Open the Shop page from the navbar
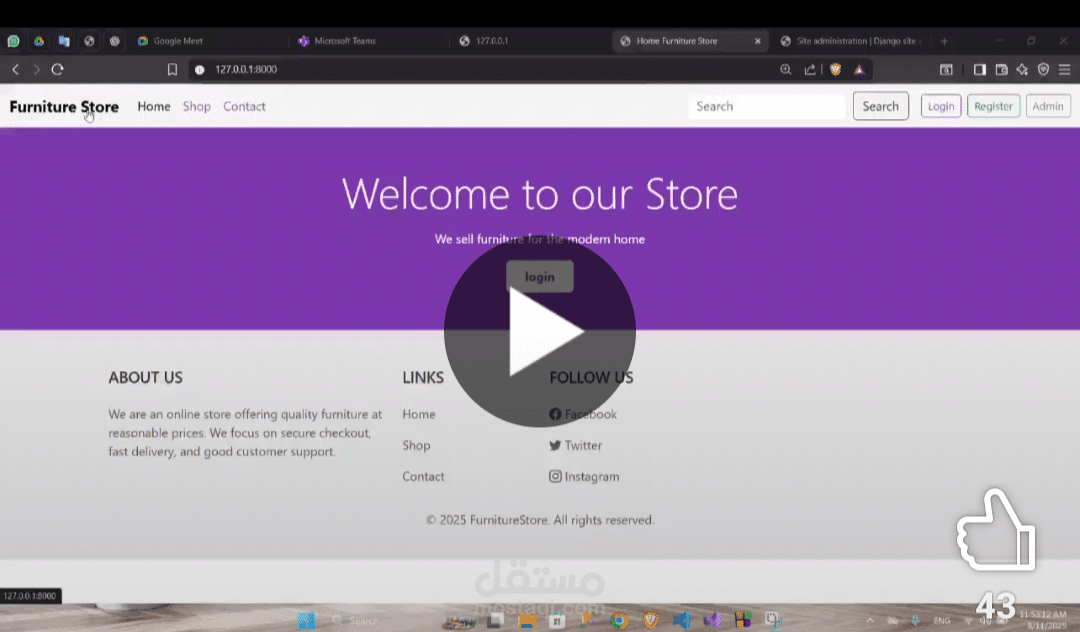The image size is (1080, 632). click(x=197, y=106)
